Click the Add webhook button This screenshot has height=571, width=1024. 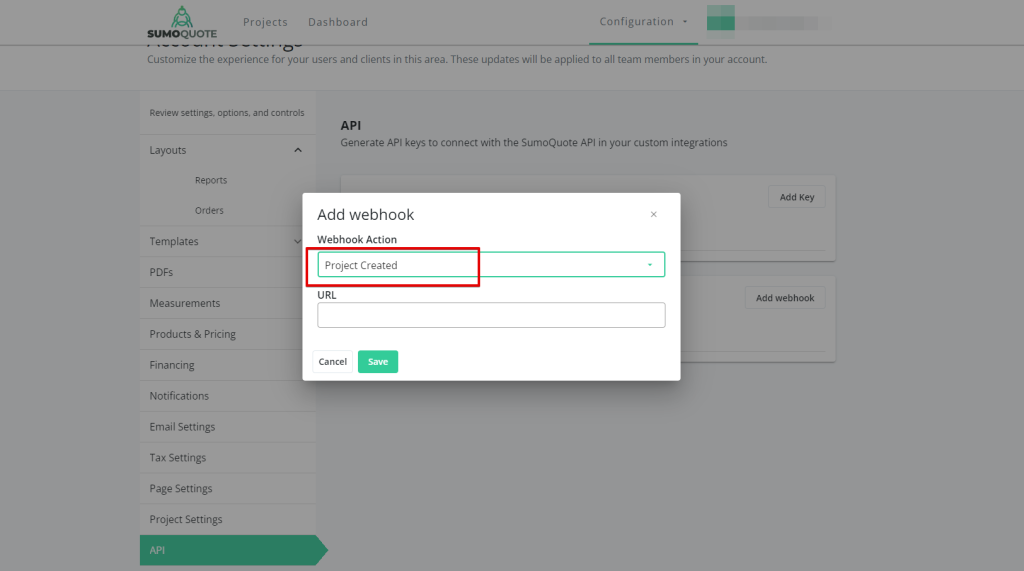[784, 298]
